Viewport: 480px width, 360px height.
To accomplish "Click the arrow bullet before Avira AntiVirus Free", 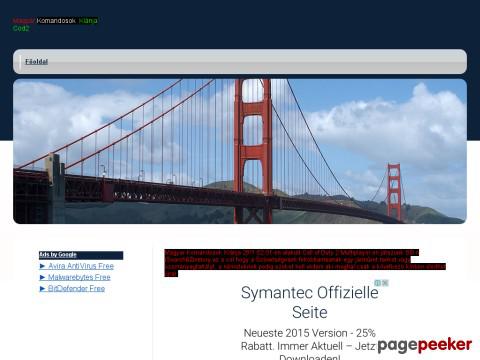I will 42,266.
